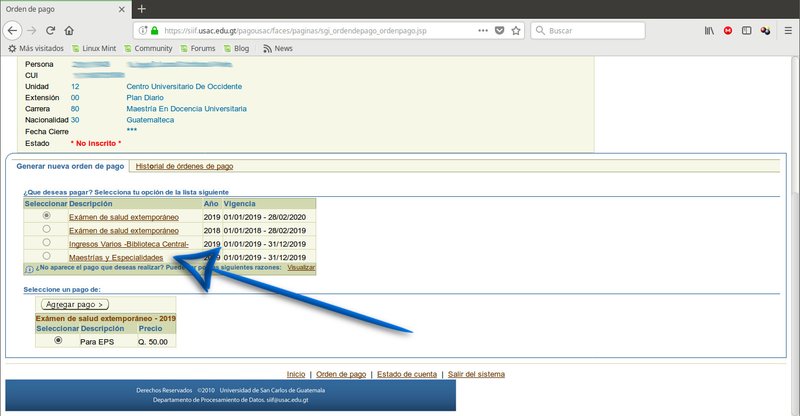Open the page actions three-dots menu
Screen dimensions: 800x416
pyautogui.click(x=480, y=31)
